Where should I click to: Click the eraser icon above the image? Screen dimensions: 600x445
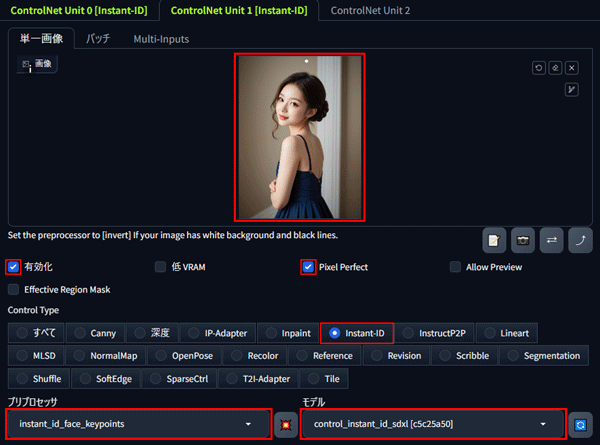[x=555, y=68]
